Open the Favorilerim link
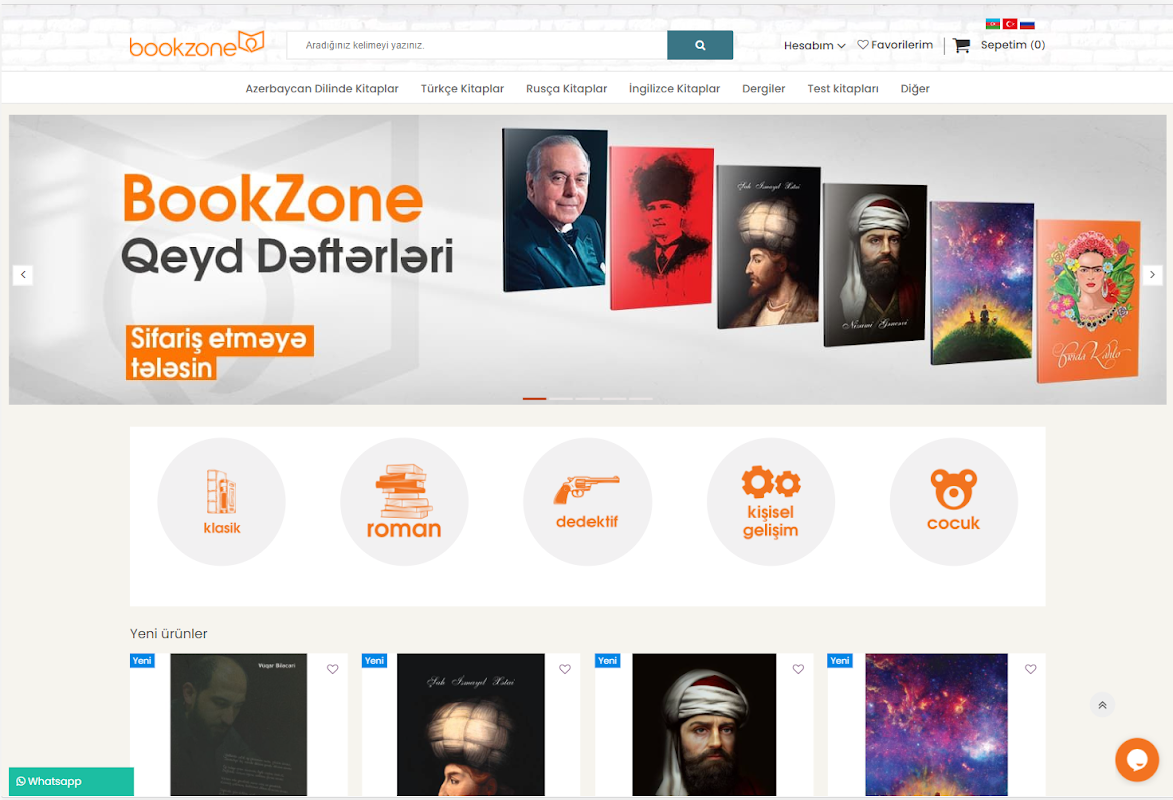 [895, 45]
